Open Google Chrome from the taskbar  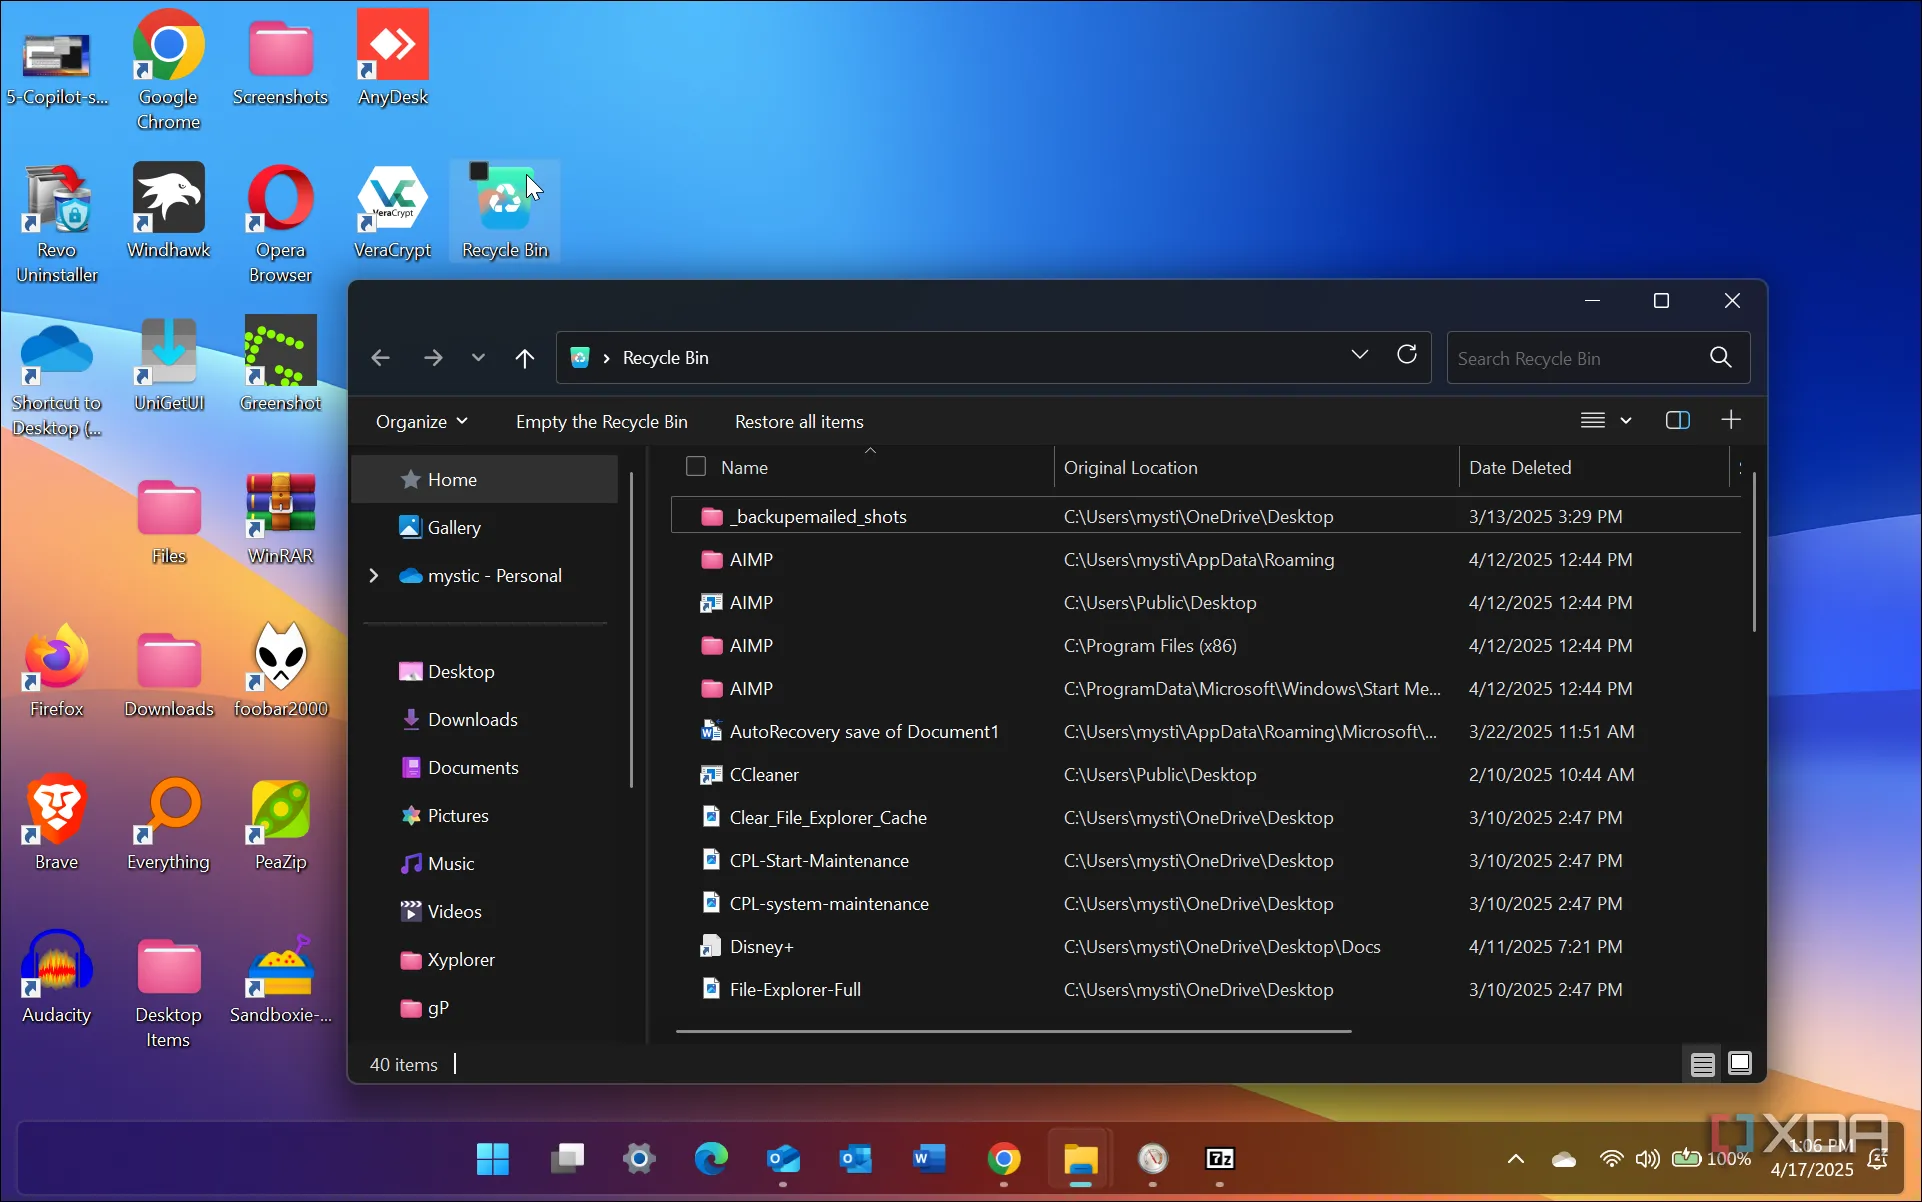click(1005, 1160)
